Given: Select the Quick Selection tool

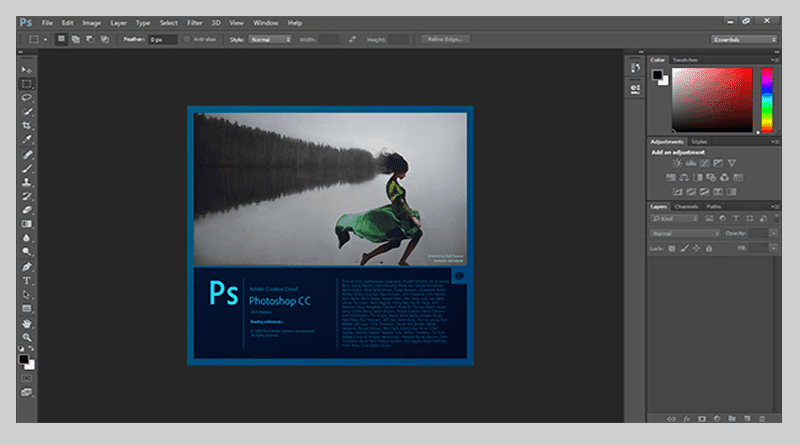Looking at the screenshot, I should click(27, 111).
